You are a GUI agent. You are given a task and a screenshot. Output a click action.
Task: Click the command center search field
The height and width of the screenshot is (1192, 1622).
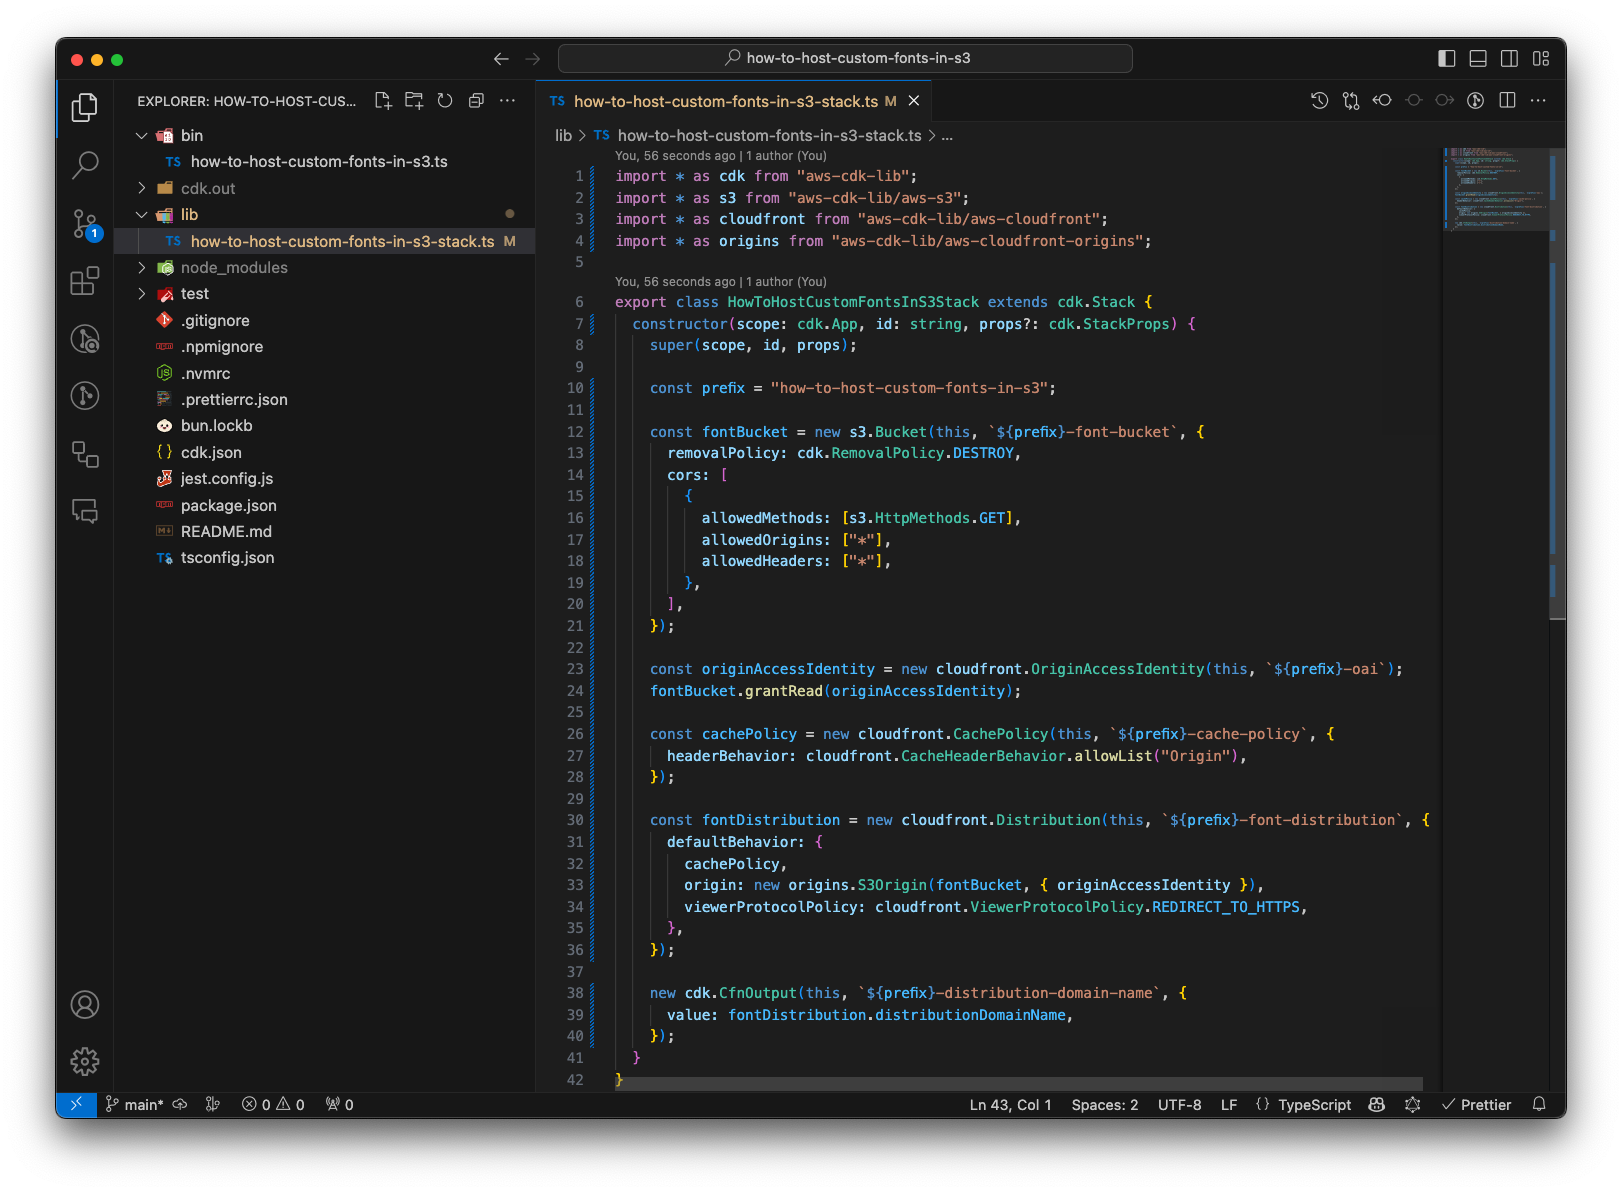(x=845, y=58)
